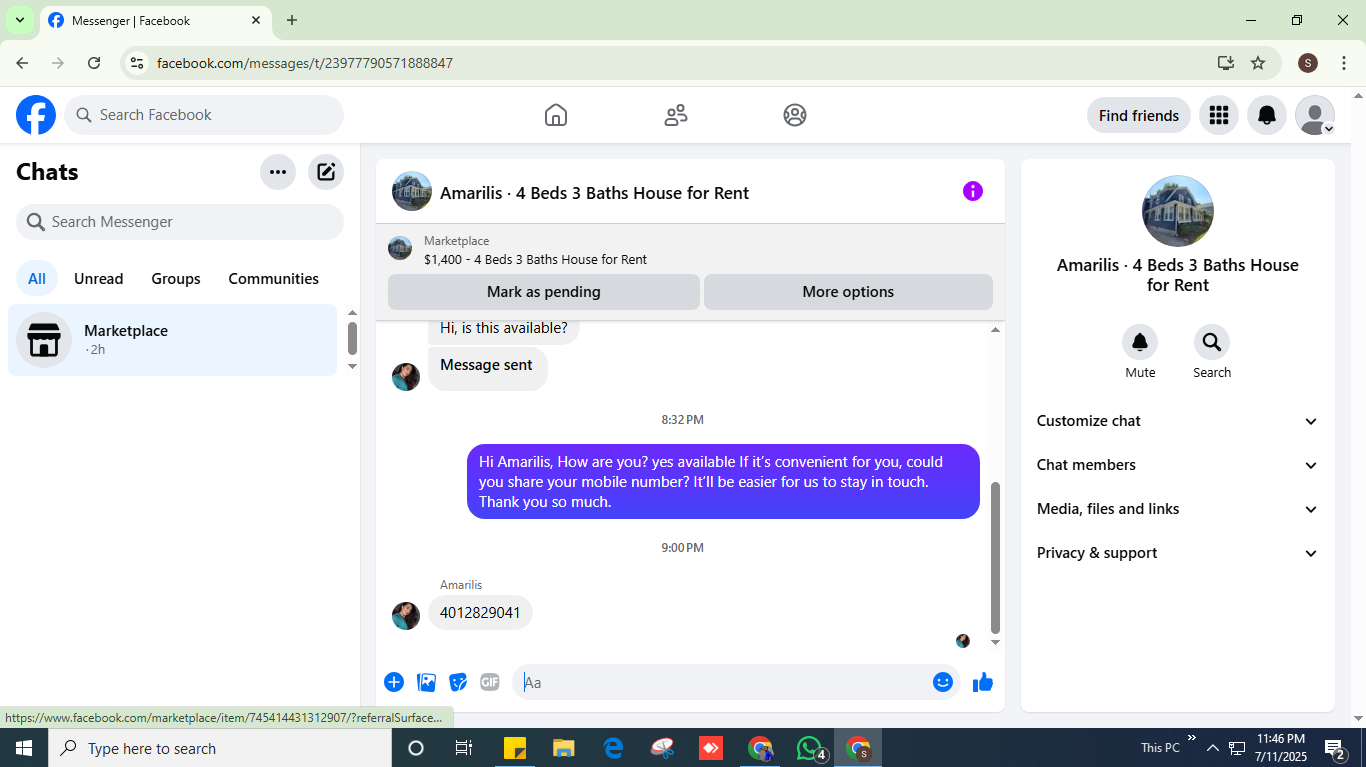The height and width of the screenshot is (767, 1366).
Task: Select the Messenger | Facebook browser tab
Action: click(x=155, y=20)
